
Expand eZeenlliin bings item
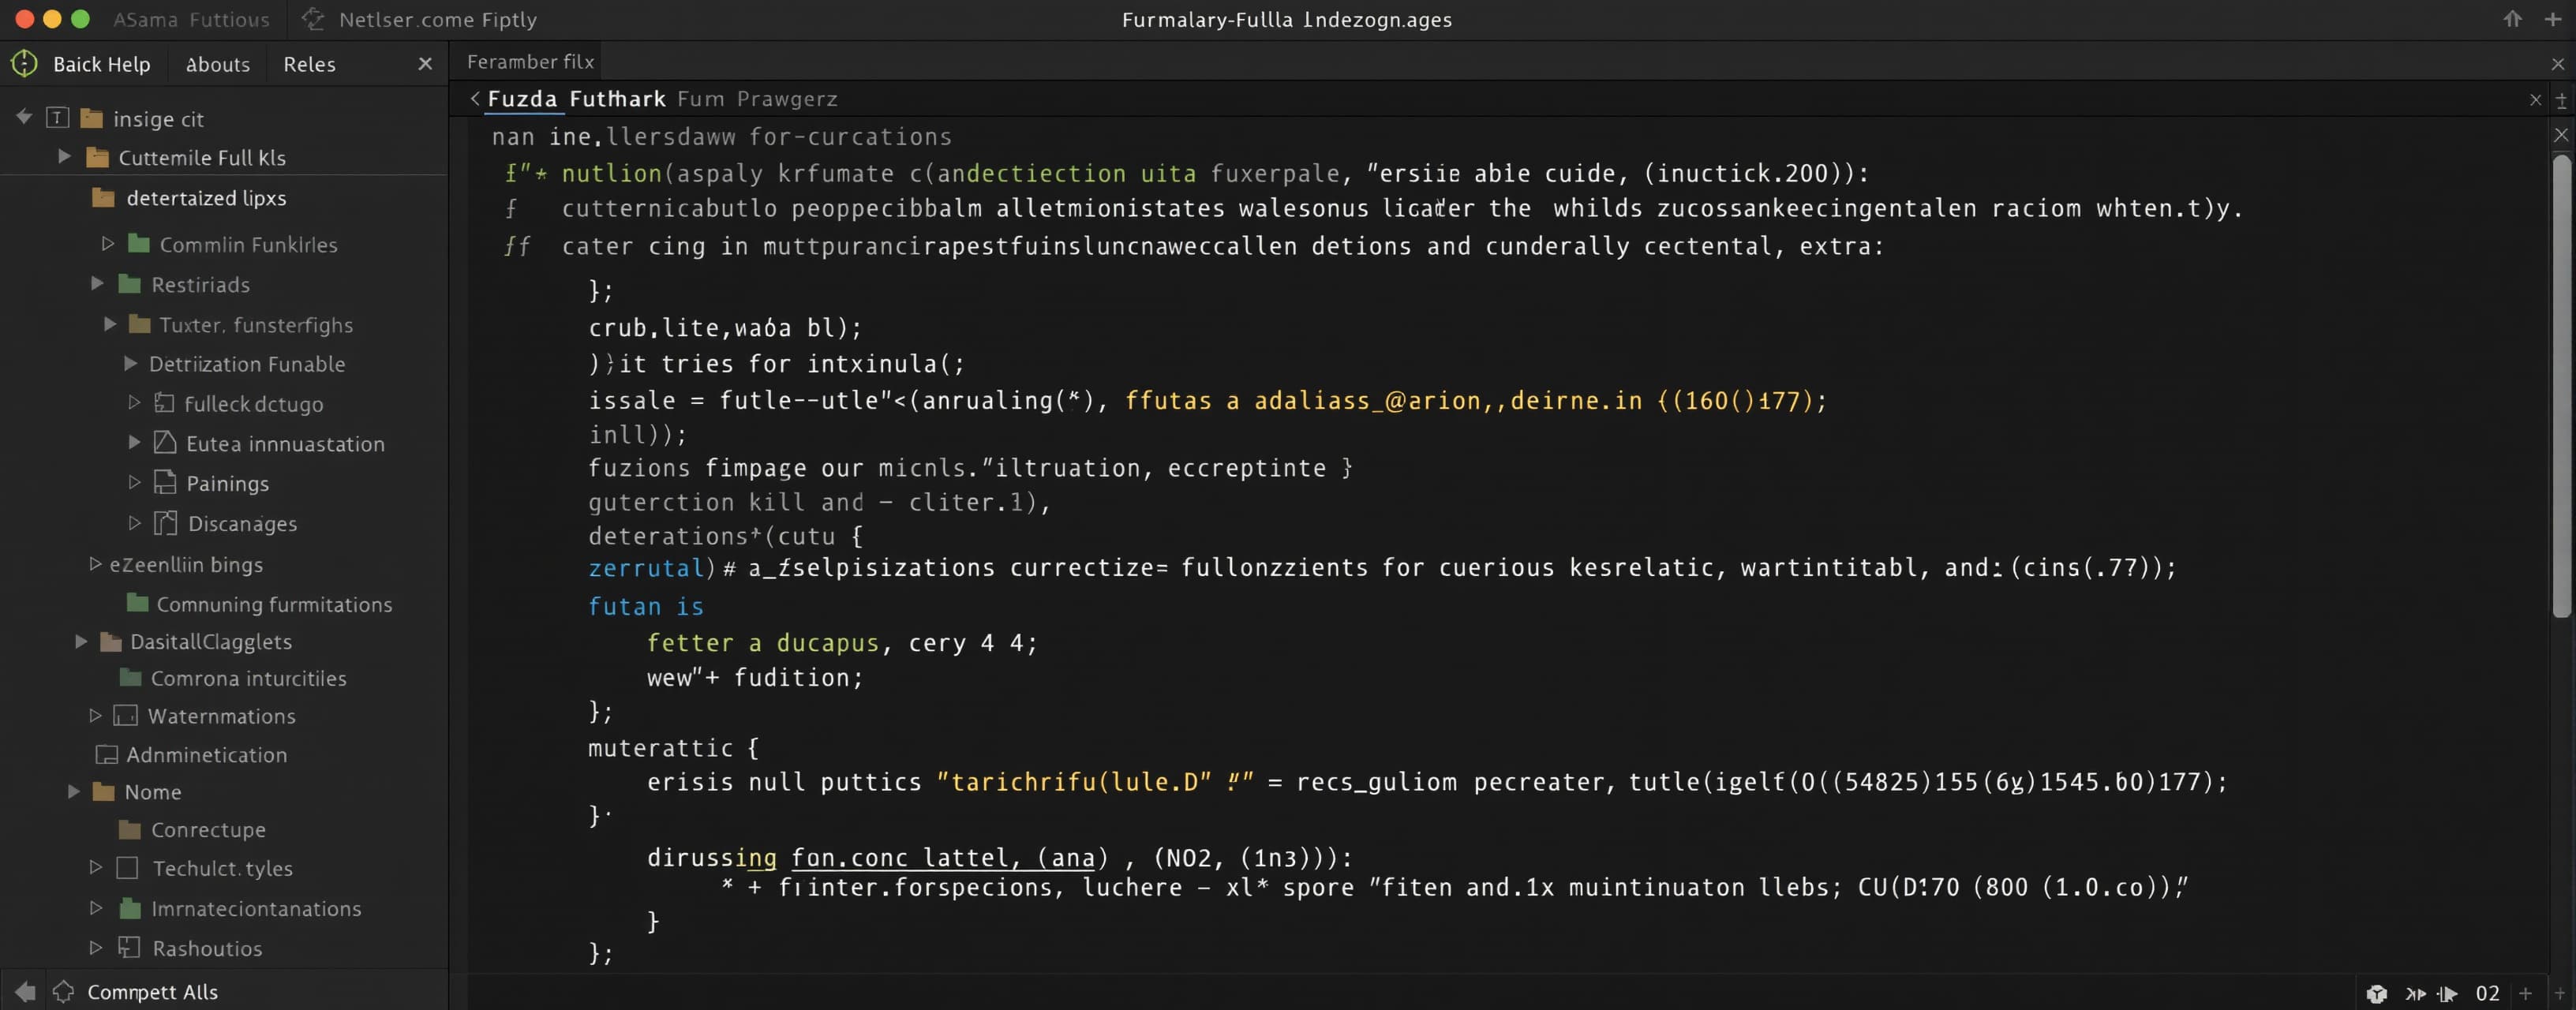click(x=95, y=564)
